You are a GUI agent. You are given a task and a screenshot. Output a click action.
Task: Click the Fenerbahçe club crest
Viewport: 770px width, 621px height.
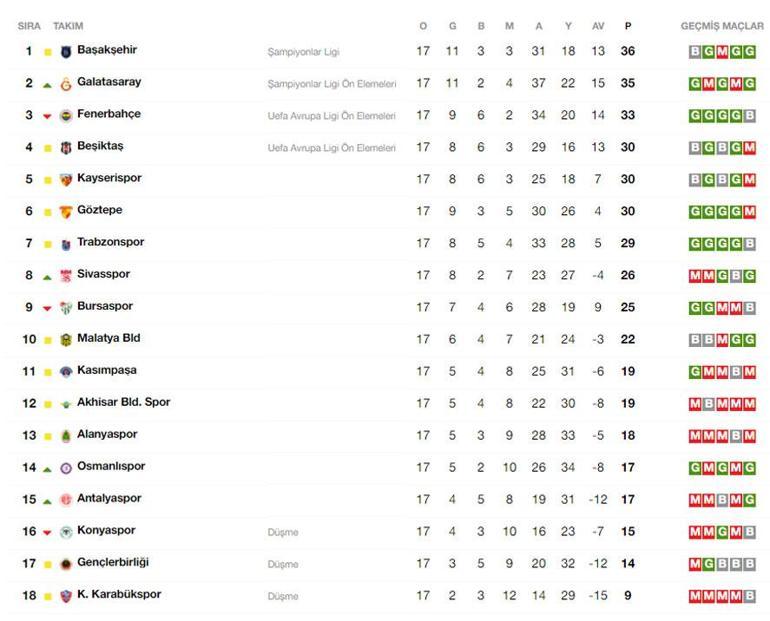pos(66,116)
